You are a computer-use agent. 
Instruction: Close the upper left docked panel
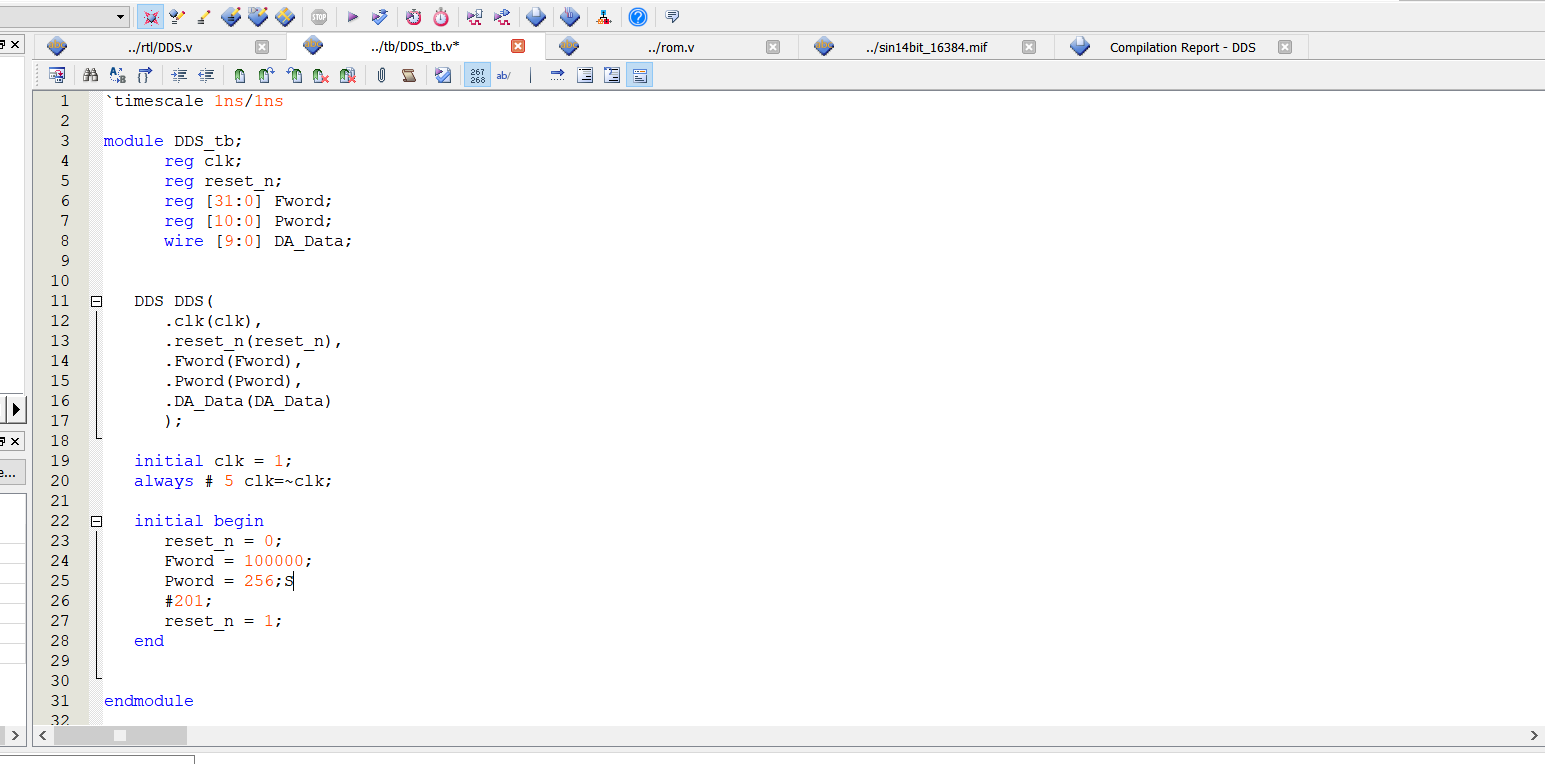click(15, 45)
